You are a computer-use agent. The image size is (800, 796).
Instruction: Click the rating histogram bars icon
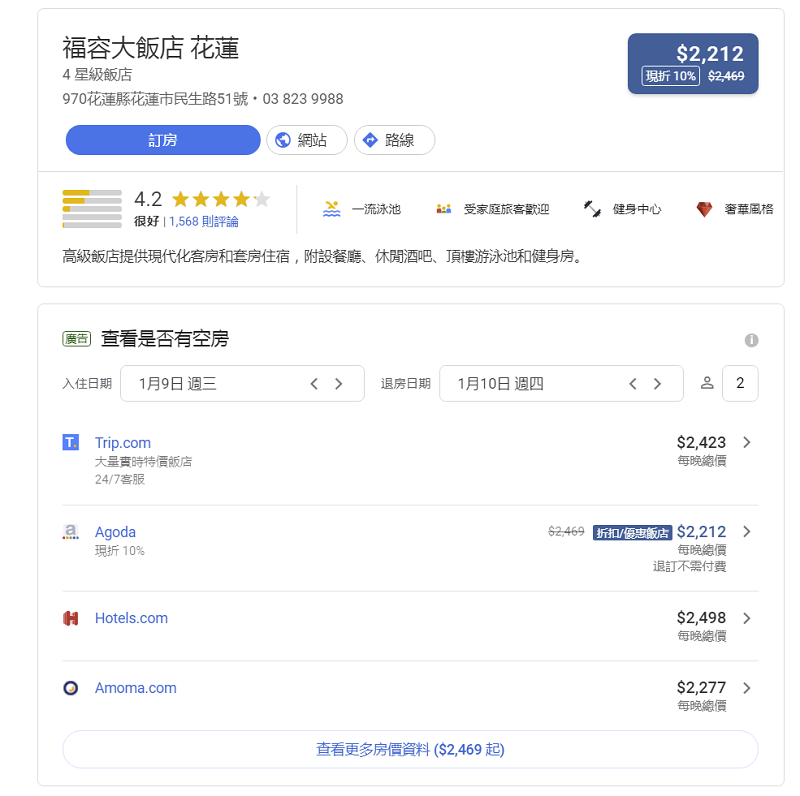point(92,209)
